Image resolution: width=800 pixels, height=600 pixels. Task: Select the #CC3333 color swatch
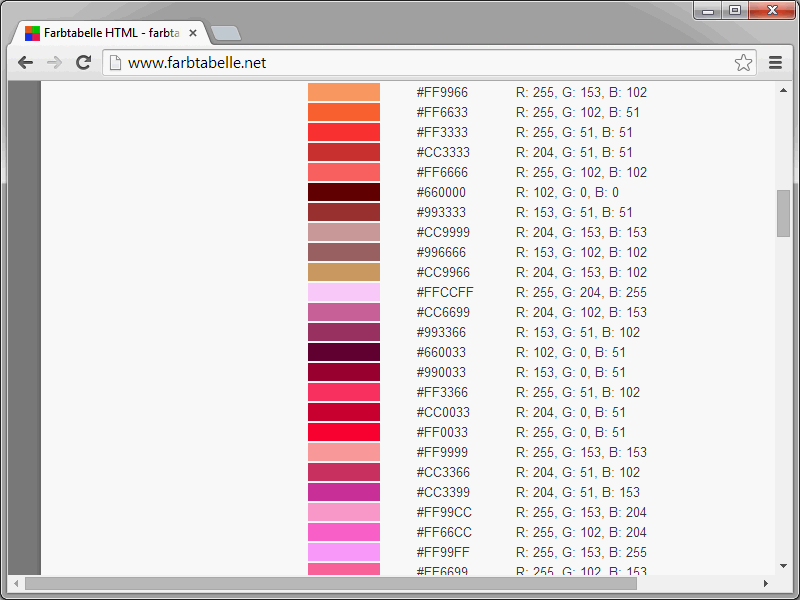(344, 152)
